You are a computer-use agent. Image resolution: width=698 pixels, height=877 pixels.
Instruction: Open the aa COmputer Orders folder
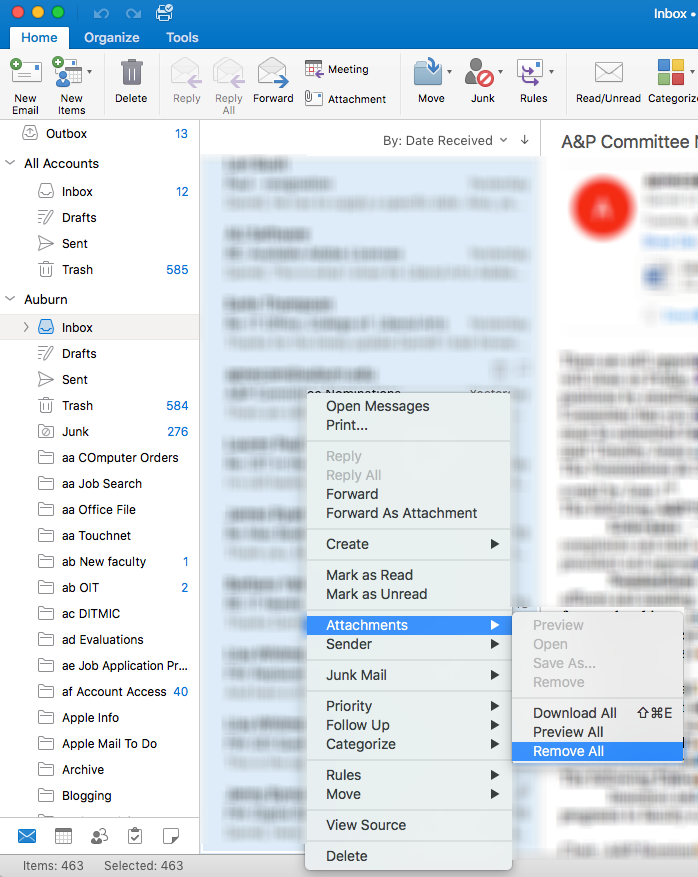pos(100,458)
